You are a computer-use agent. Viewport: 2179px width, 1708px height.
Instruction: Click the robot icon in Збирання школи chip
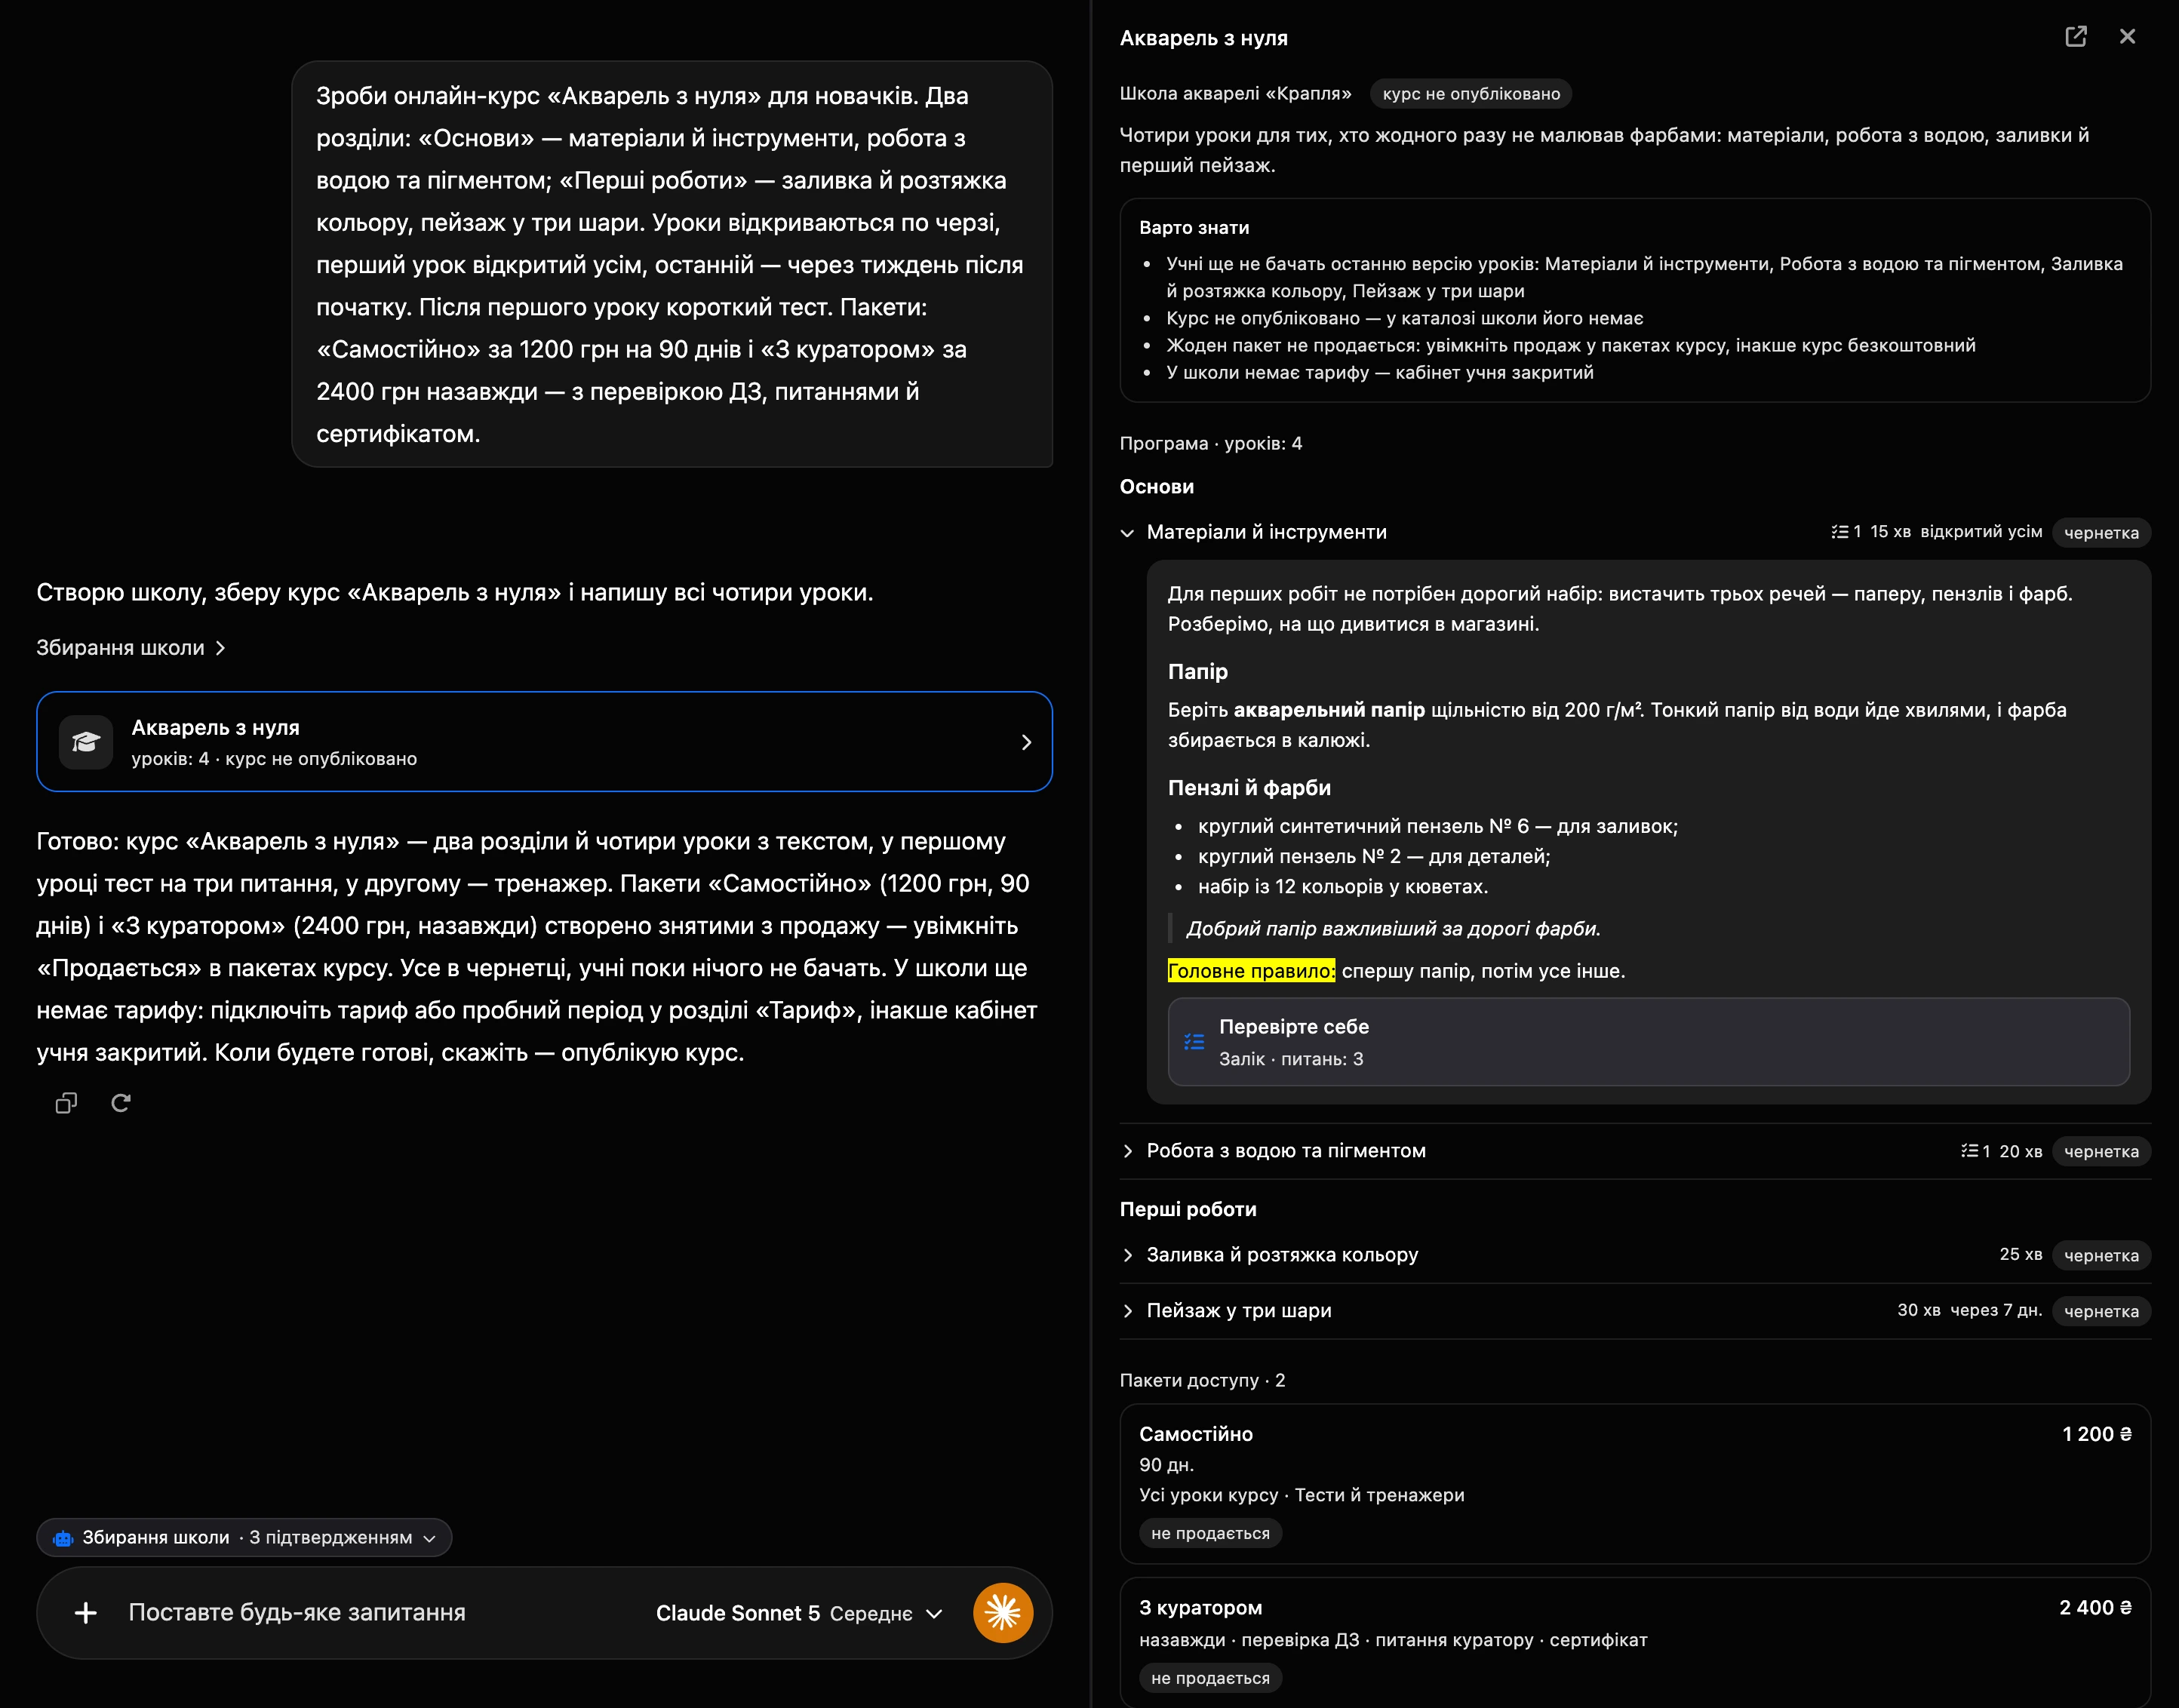[63, 1538]
